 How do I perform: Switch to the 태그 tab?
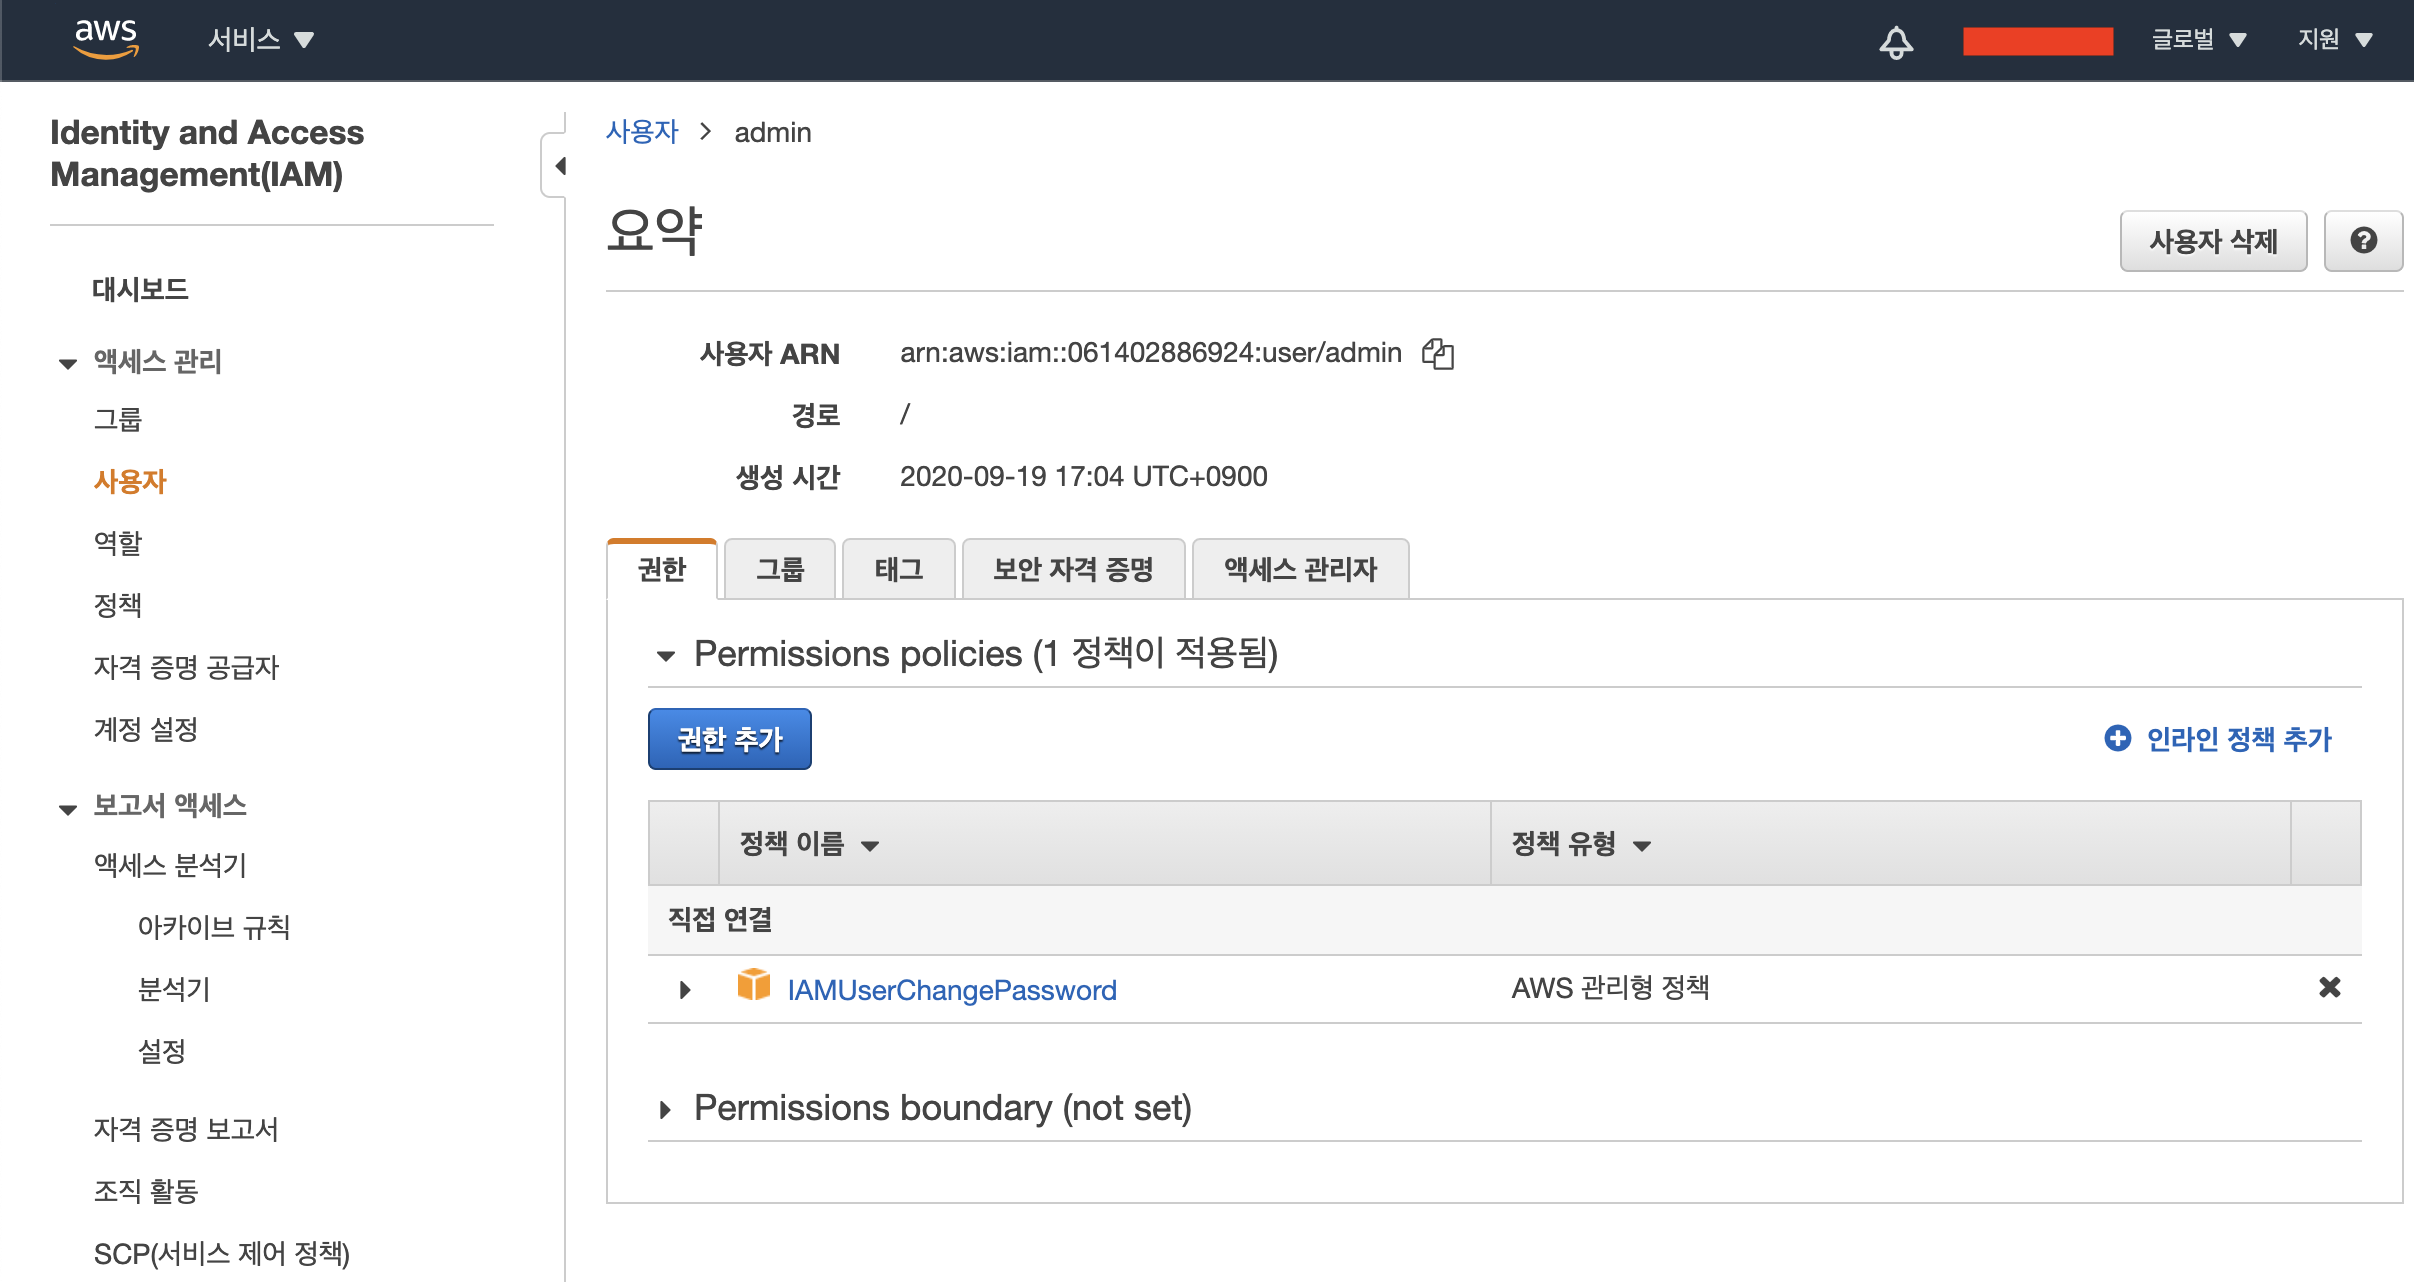(898, 569)
